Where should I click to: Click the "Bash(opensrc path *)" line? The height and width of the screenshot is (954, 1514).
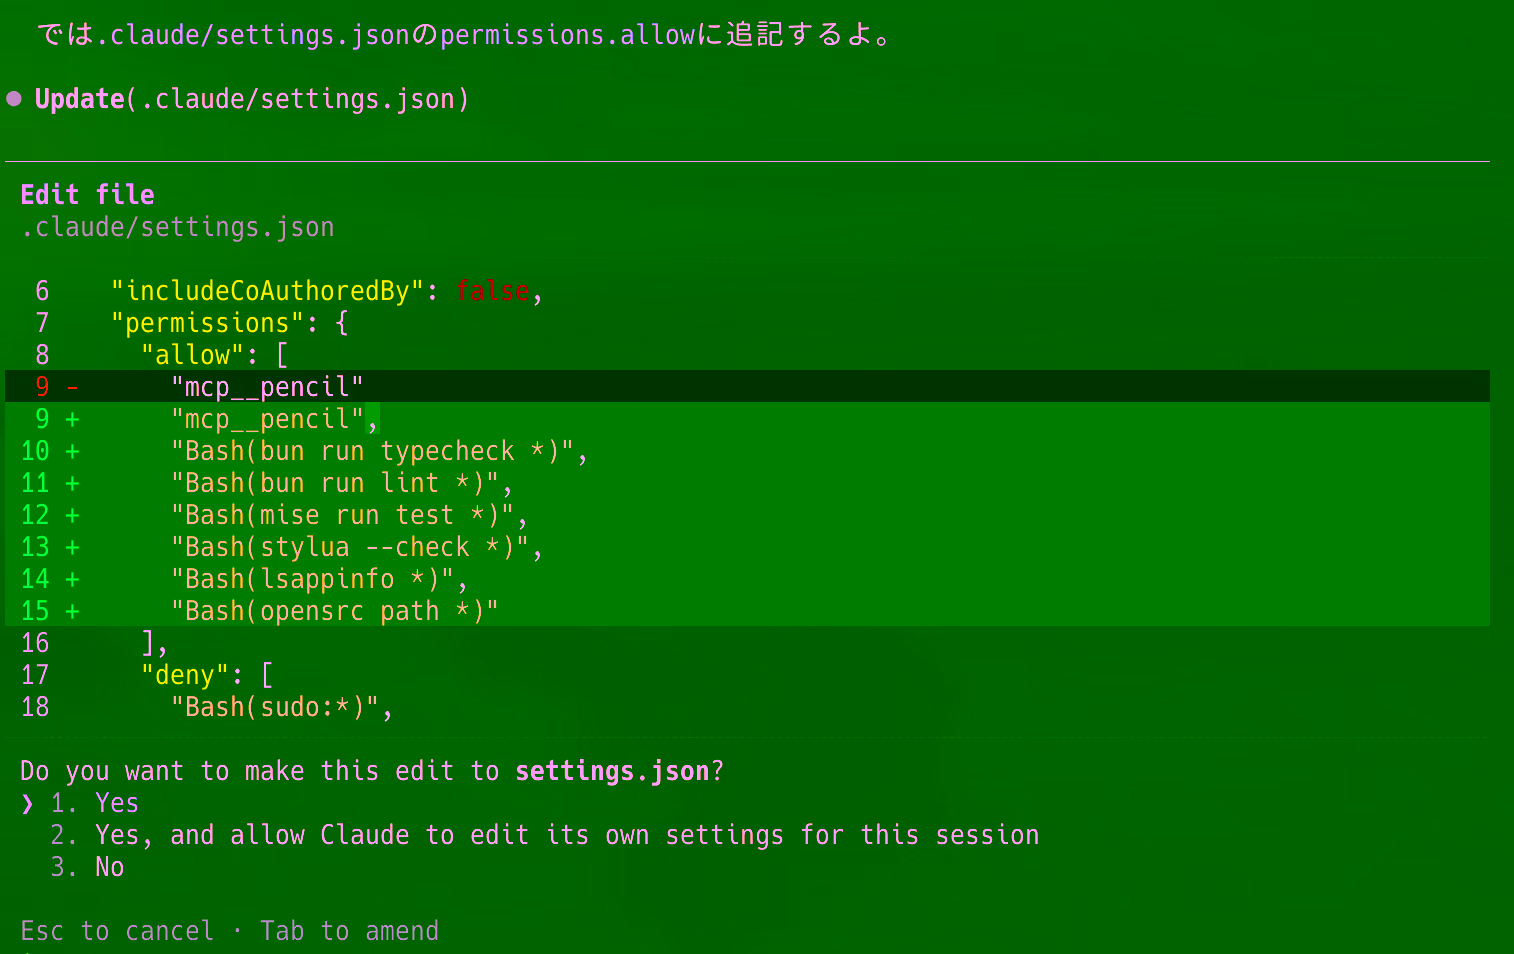click(x=747, y=611)
